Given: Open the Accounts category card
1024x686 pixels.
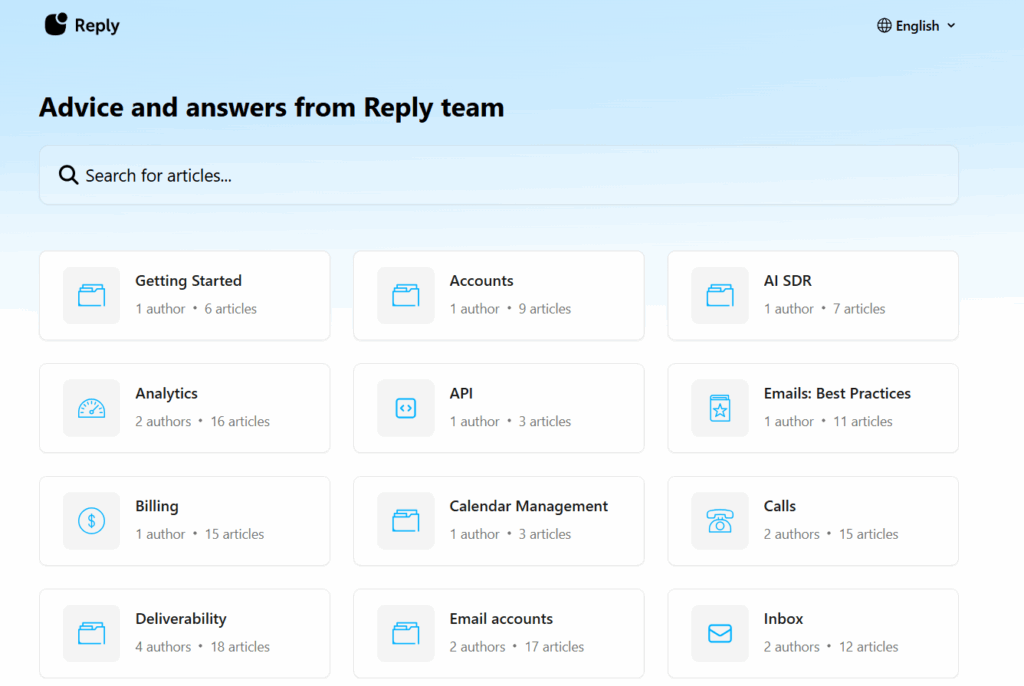Looking at the screenshot, I should pyautogui.click(x=498, y=295).
